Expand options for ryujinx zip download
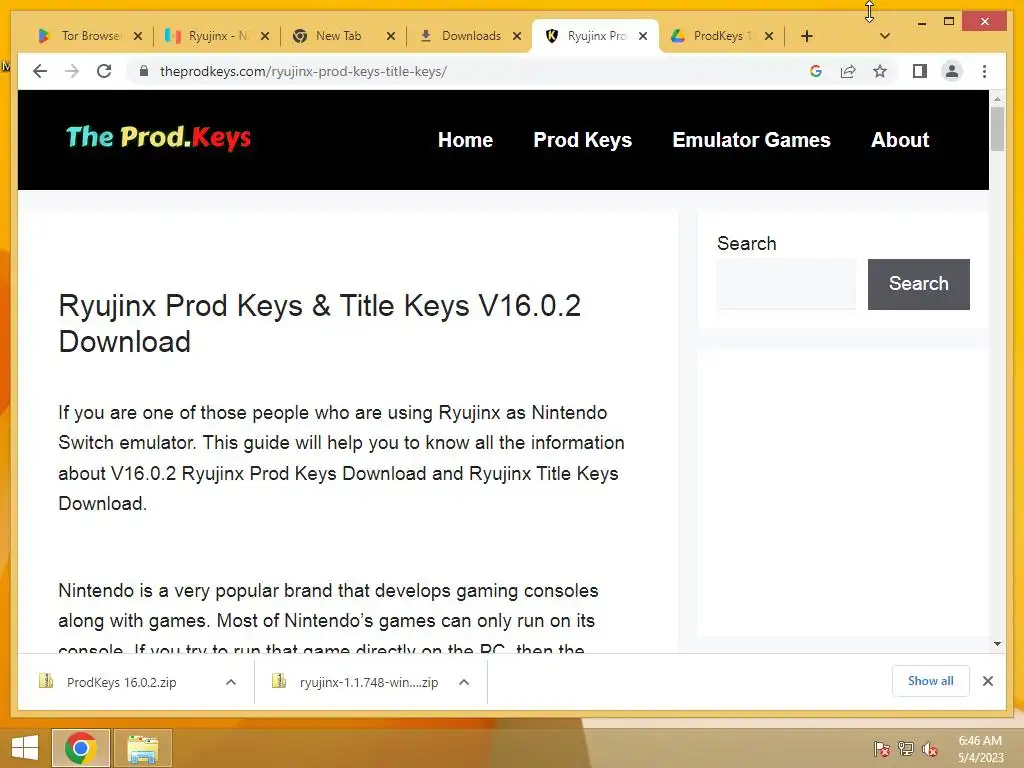The image size is (1024, 768). [464, 682]
